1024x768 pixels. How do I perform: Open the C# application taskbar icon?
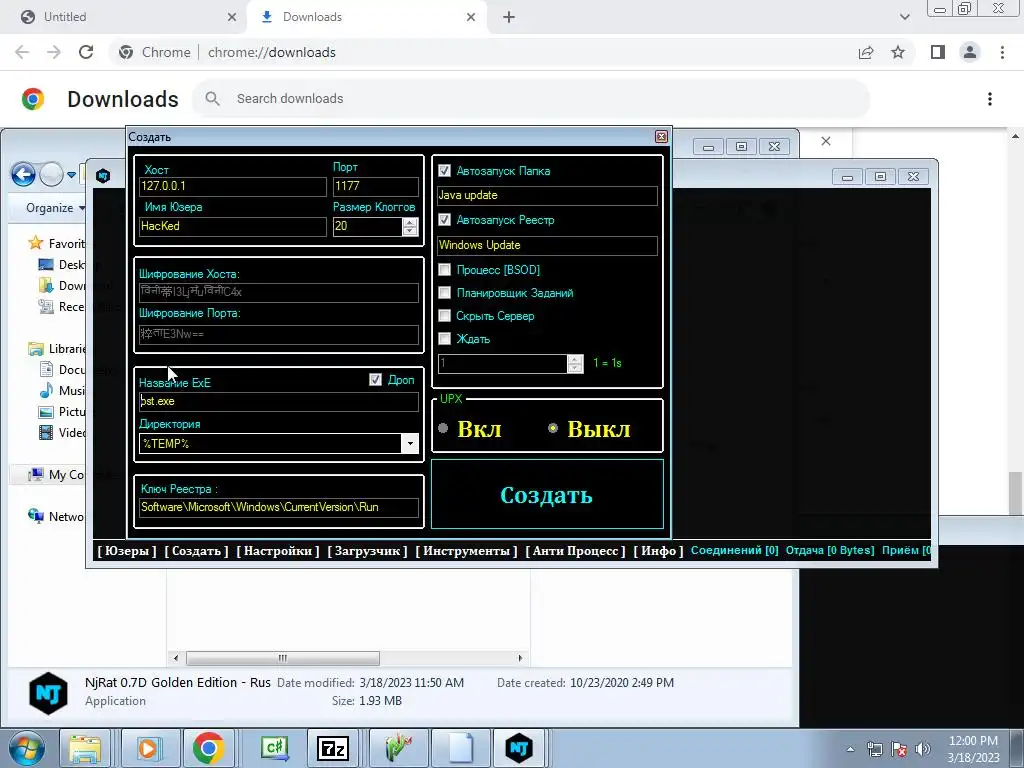pyautogui.click(x=274, y=748)
